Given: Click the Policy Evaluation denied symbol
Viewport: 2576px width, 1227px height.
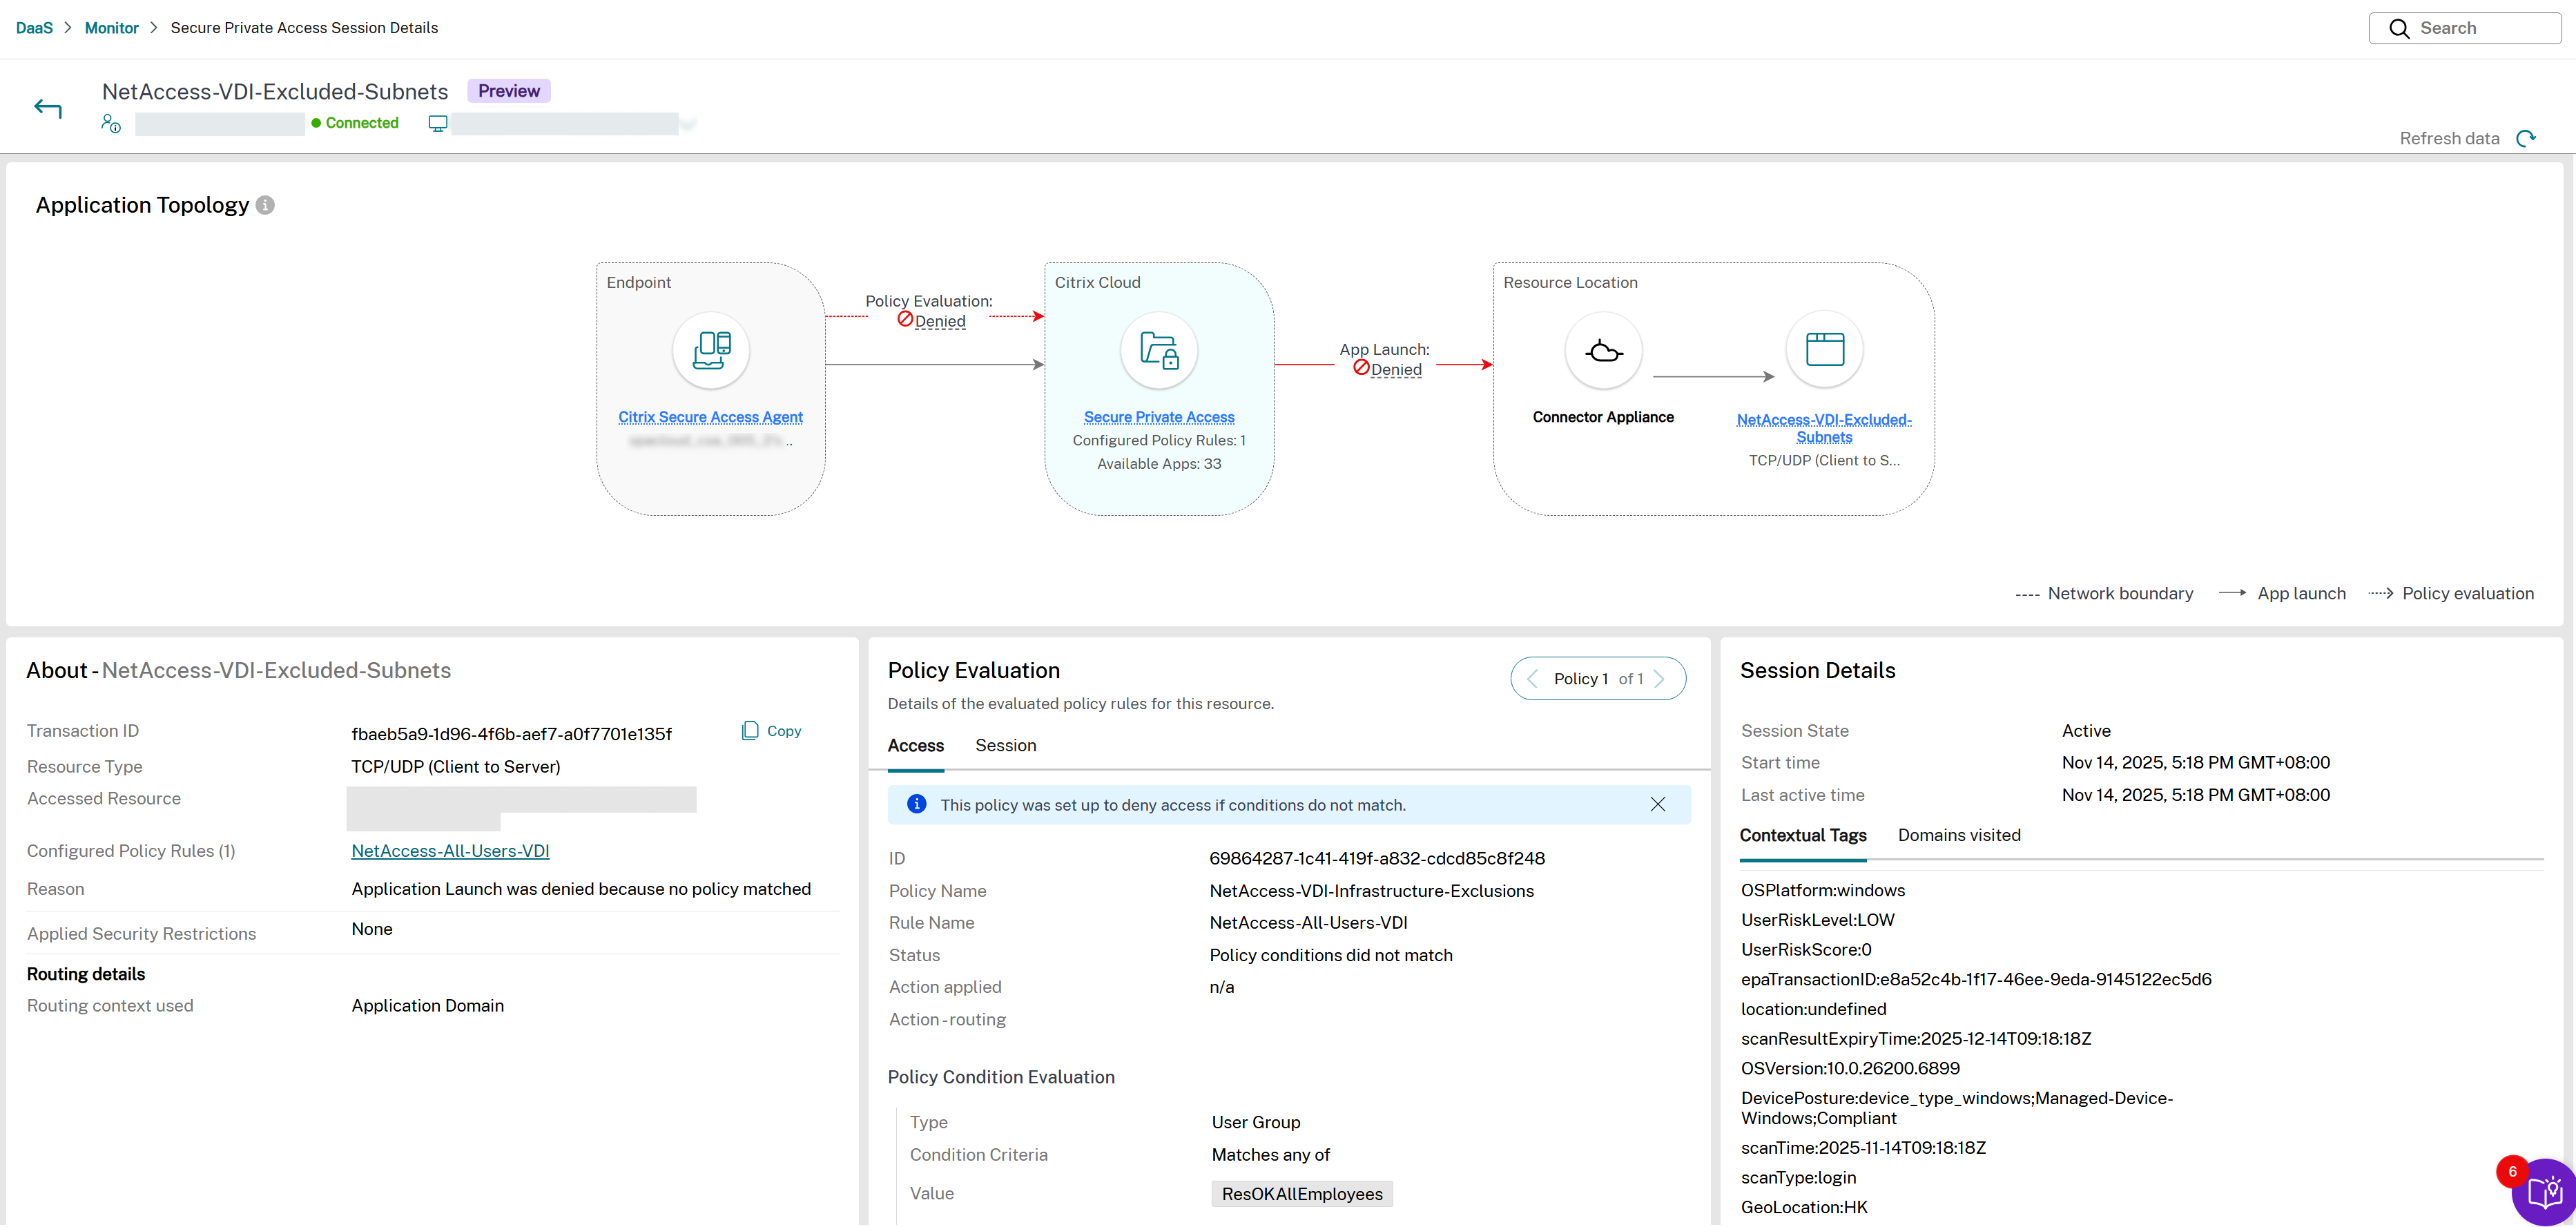Looking at the screenshot, I should tap(905, 319).
